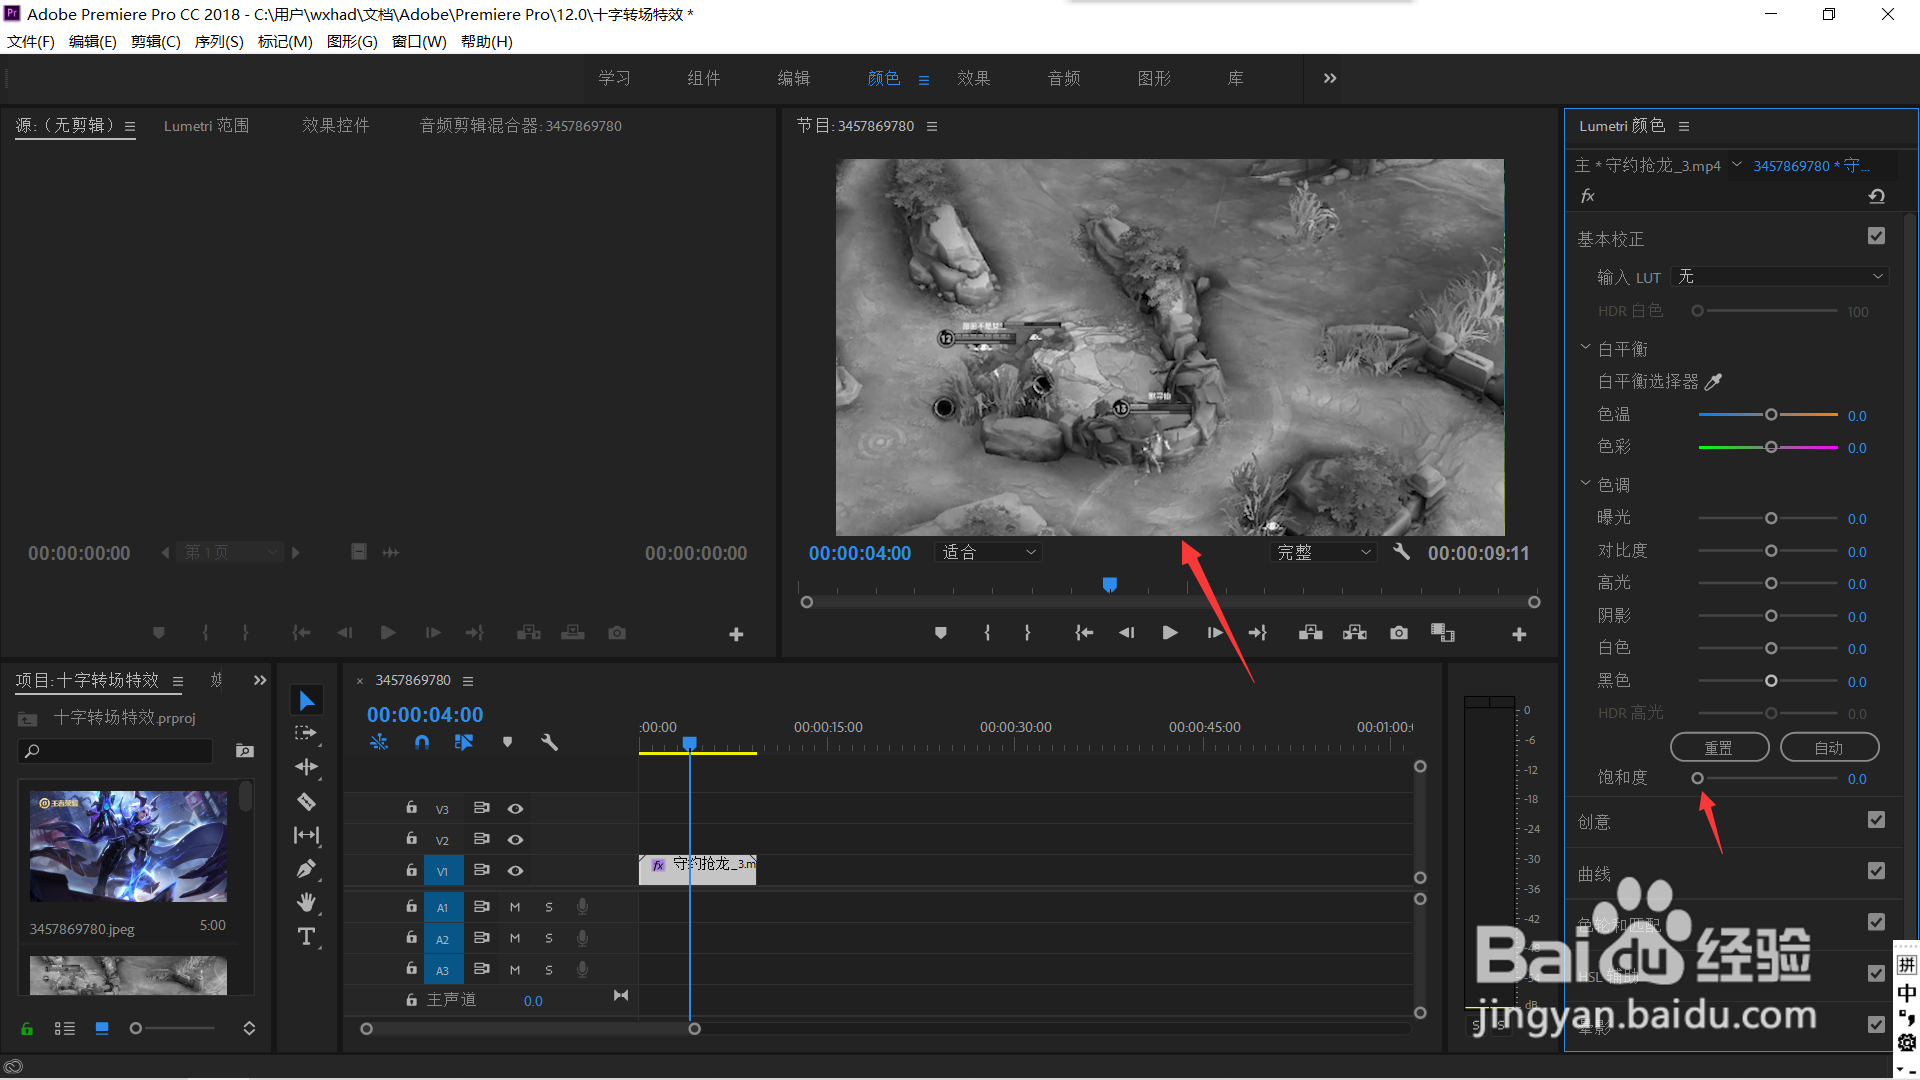Click the white balance eyedropper
The width and height of the screenshot is (1920, 1080).
1713,381
